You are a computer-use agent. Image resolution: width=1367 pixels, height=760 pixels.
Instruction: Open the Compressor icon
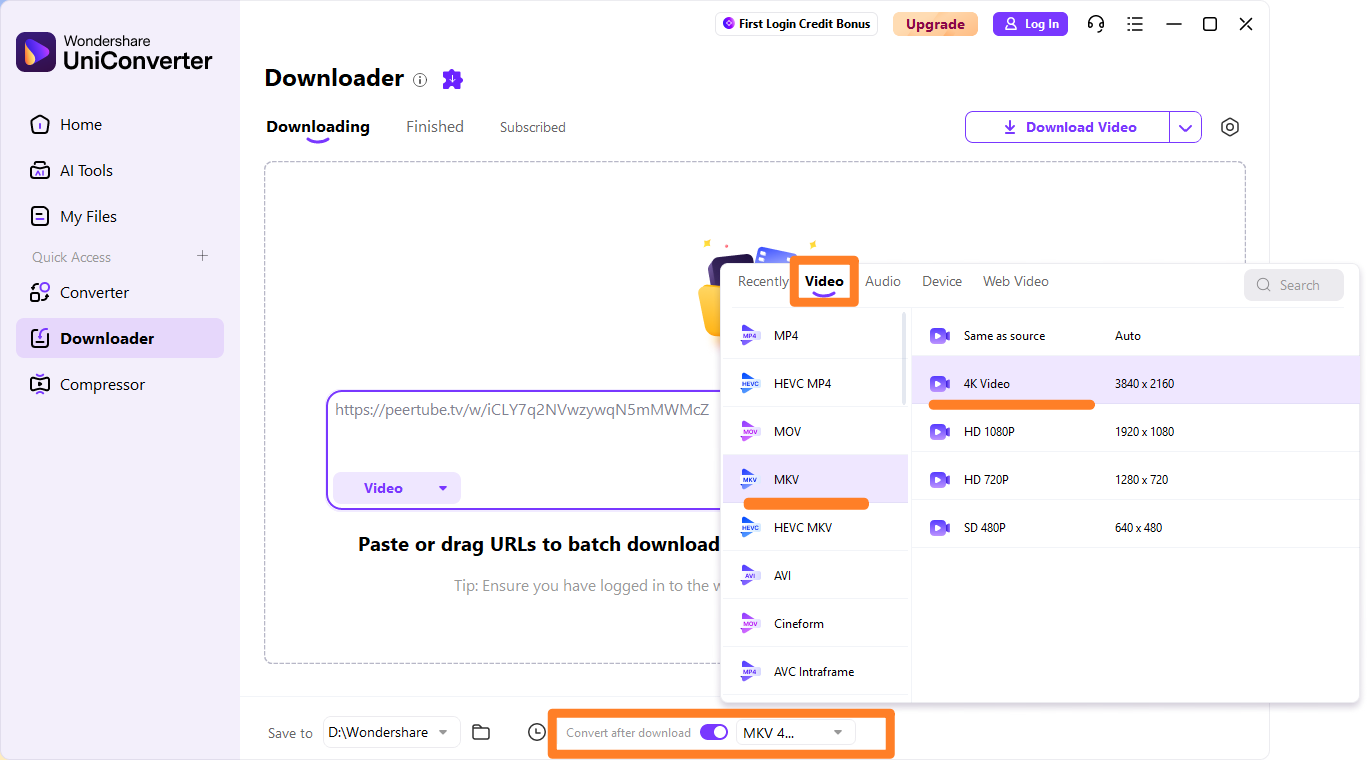coord(40,385)
